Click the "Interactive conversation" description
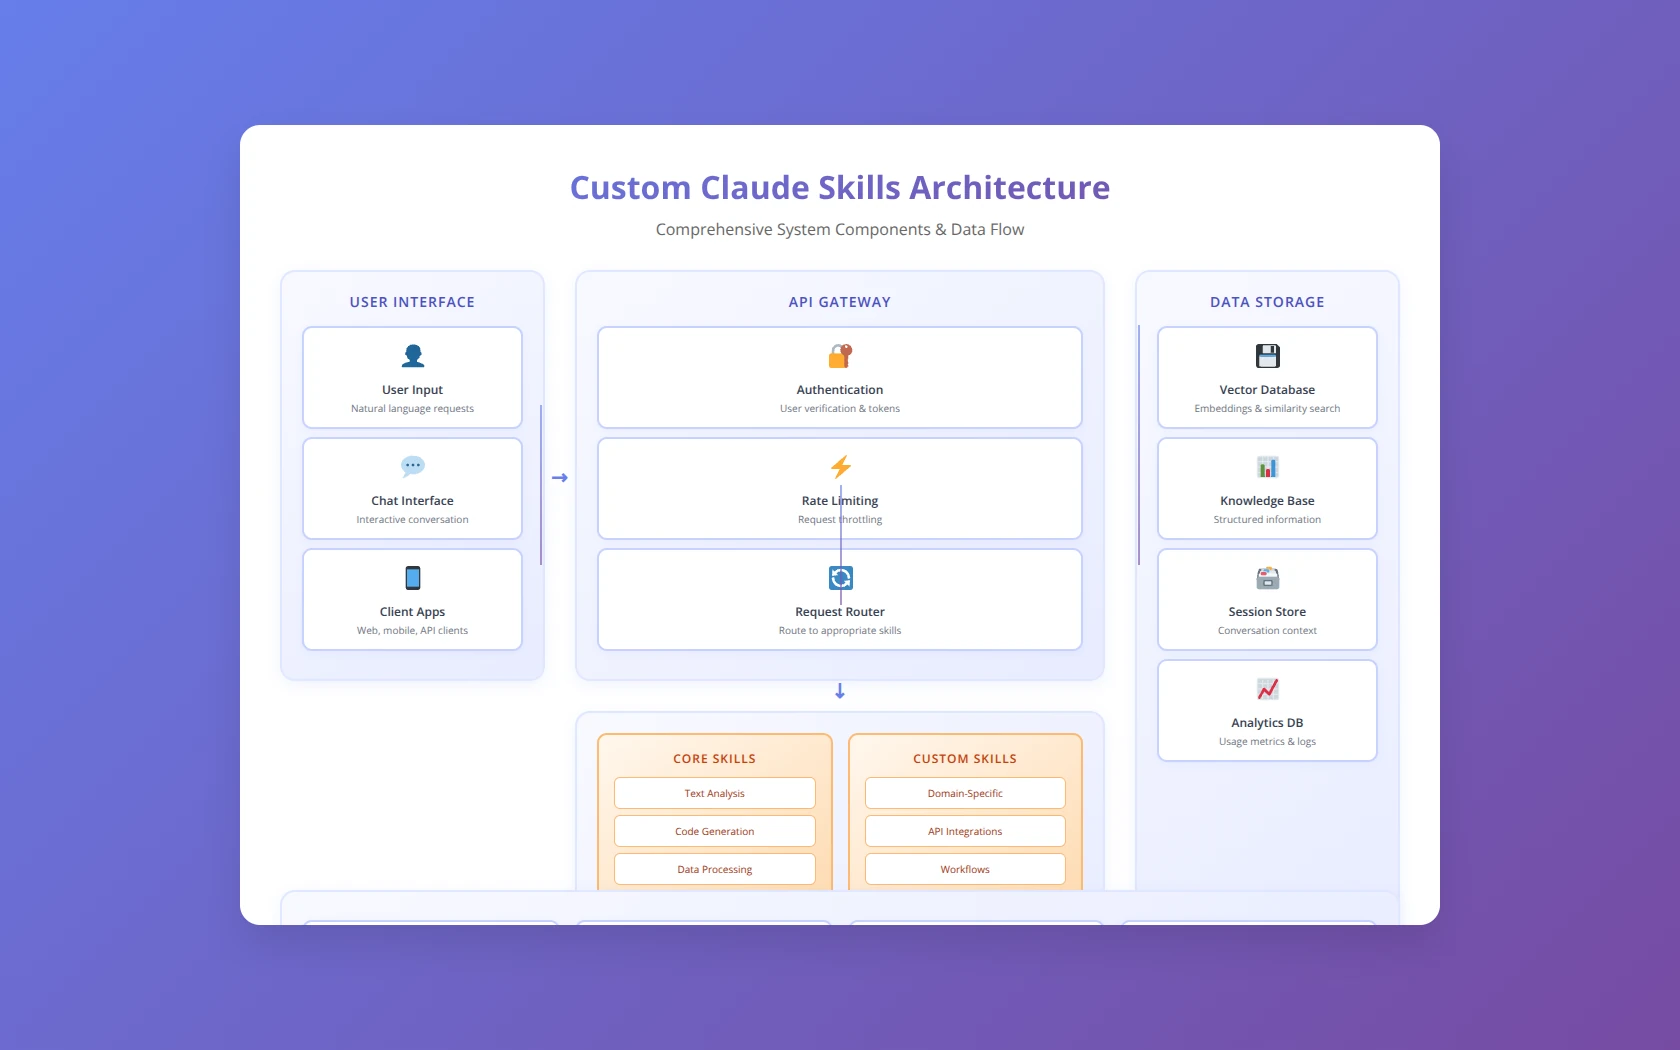The image size is (1680, 1050). (x=412, y=520)
